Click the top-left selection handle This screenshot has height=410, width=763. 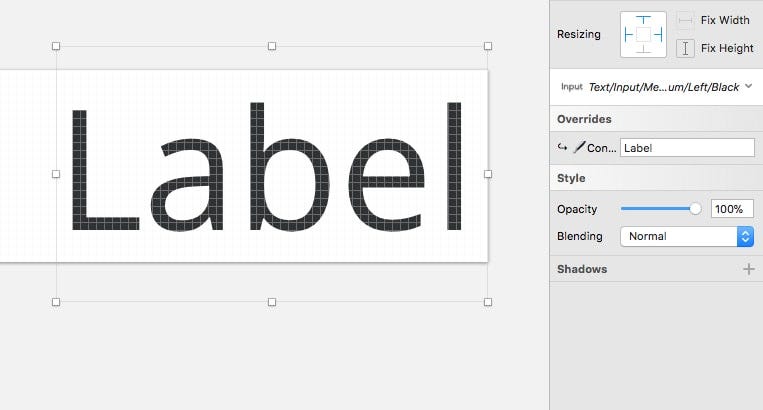pyautogui.click(x=56, y=46)
